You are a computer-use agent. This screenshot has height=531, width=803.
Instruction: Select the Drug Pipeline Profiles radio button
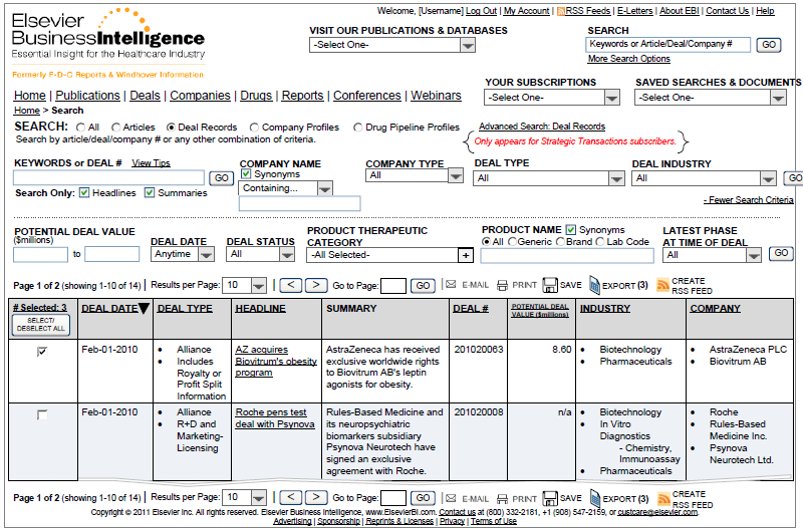(358, 127)
